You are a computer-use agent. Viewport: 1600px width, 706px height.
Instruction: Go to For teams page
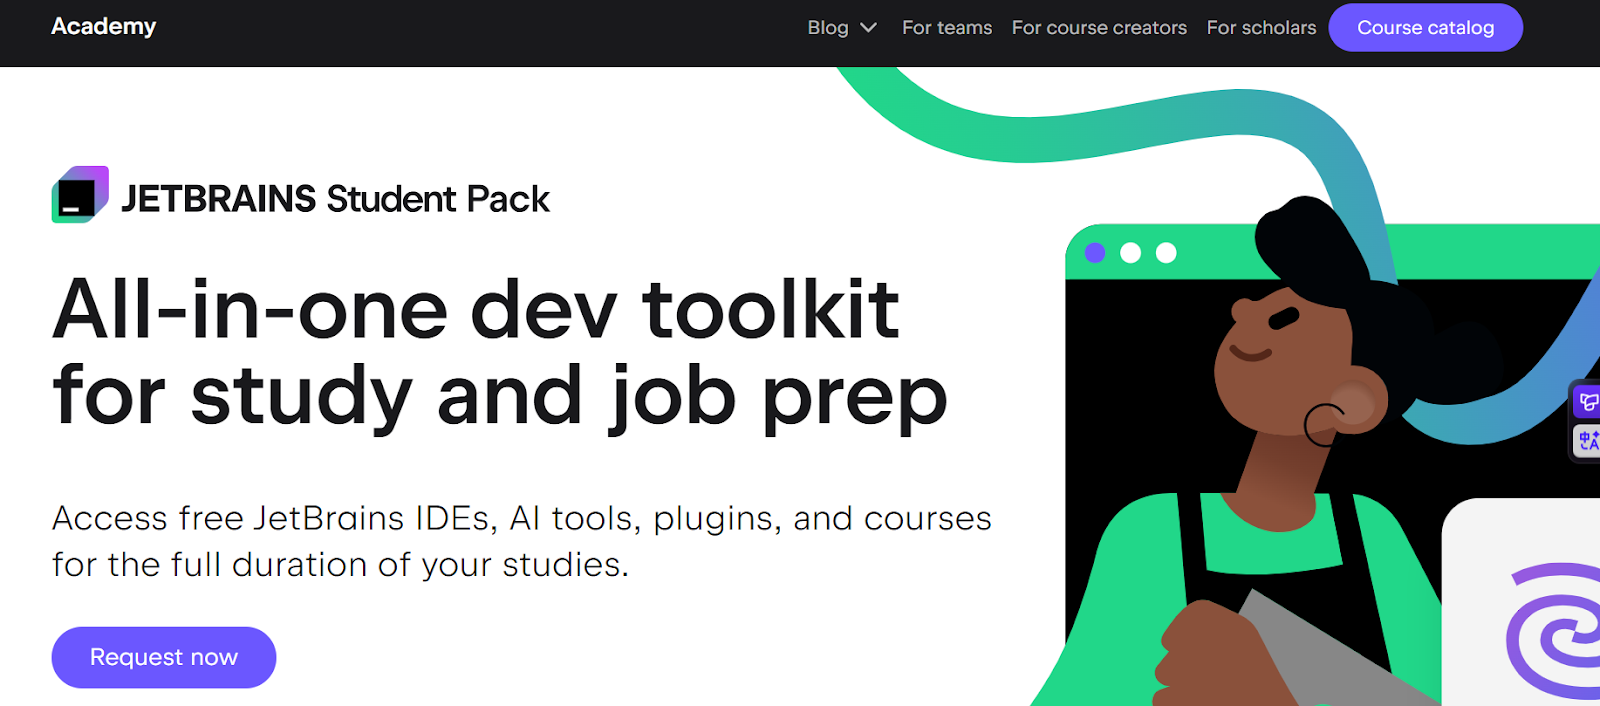pyautogui.click(x=947, y=28)
